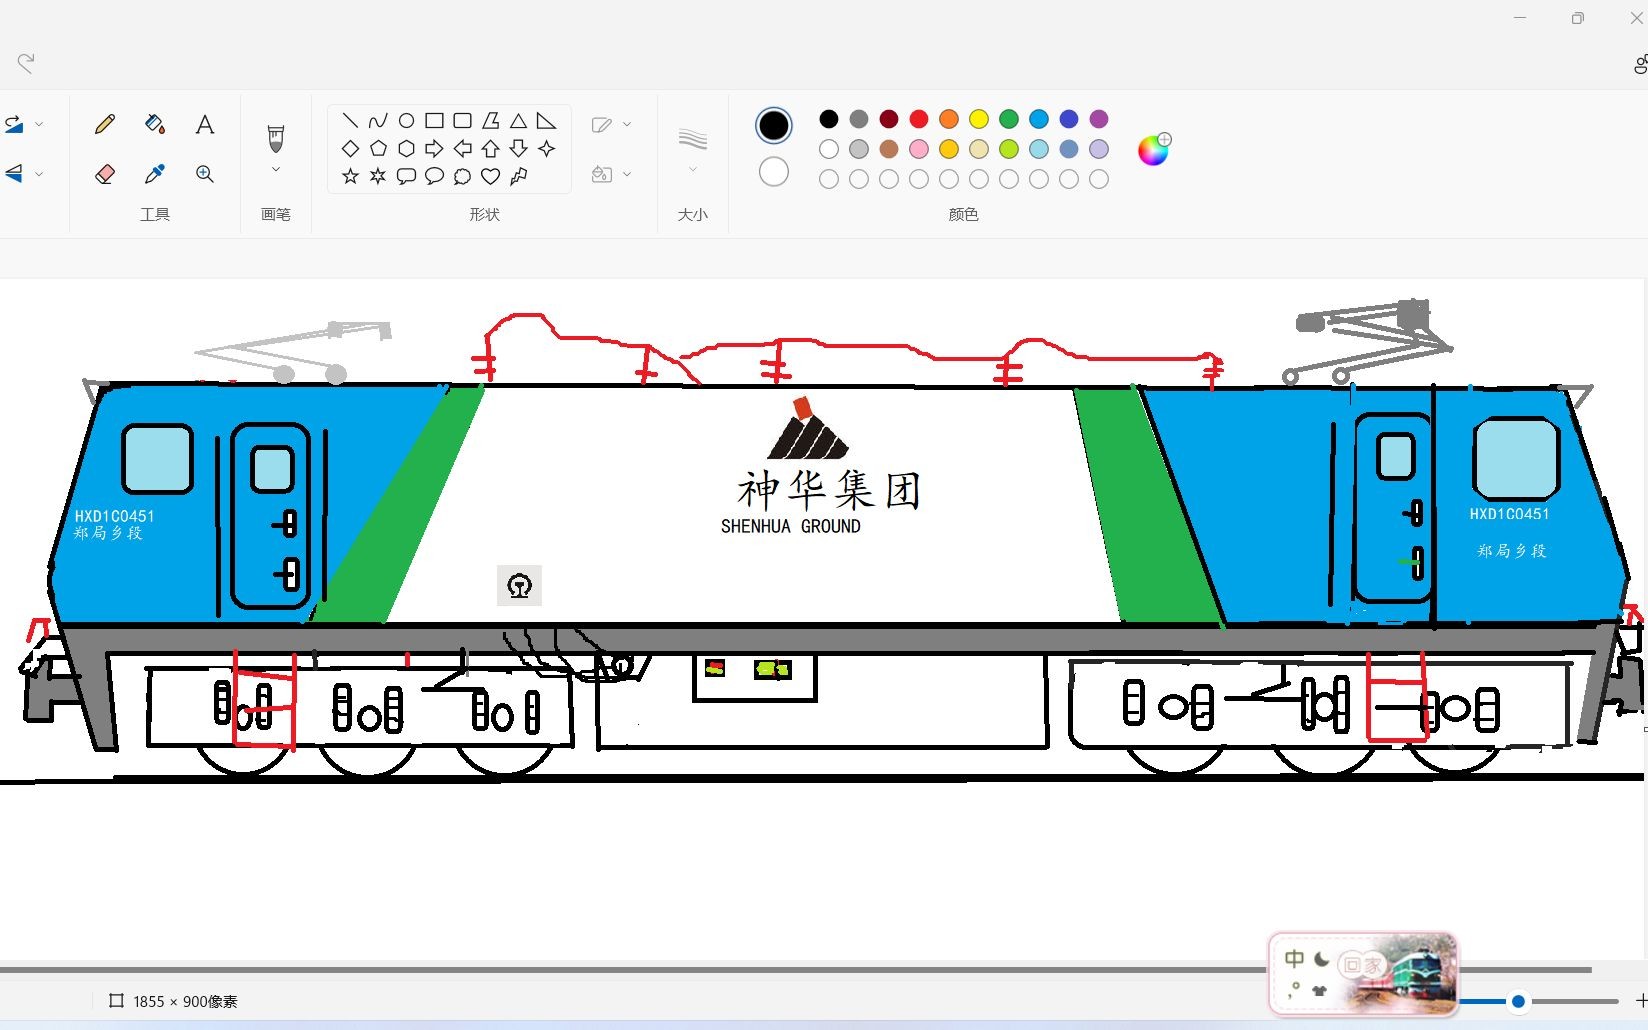This screenshot has height=1030, width=1648.
Task: Click the redo arrow icon
Action: [x=26, y=62]
